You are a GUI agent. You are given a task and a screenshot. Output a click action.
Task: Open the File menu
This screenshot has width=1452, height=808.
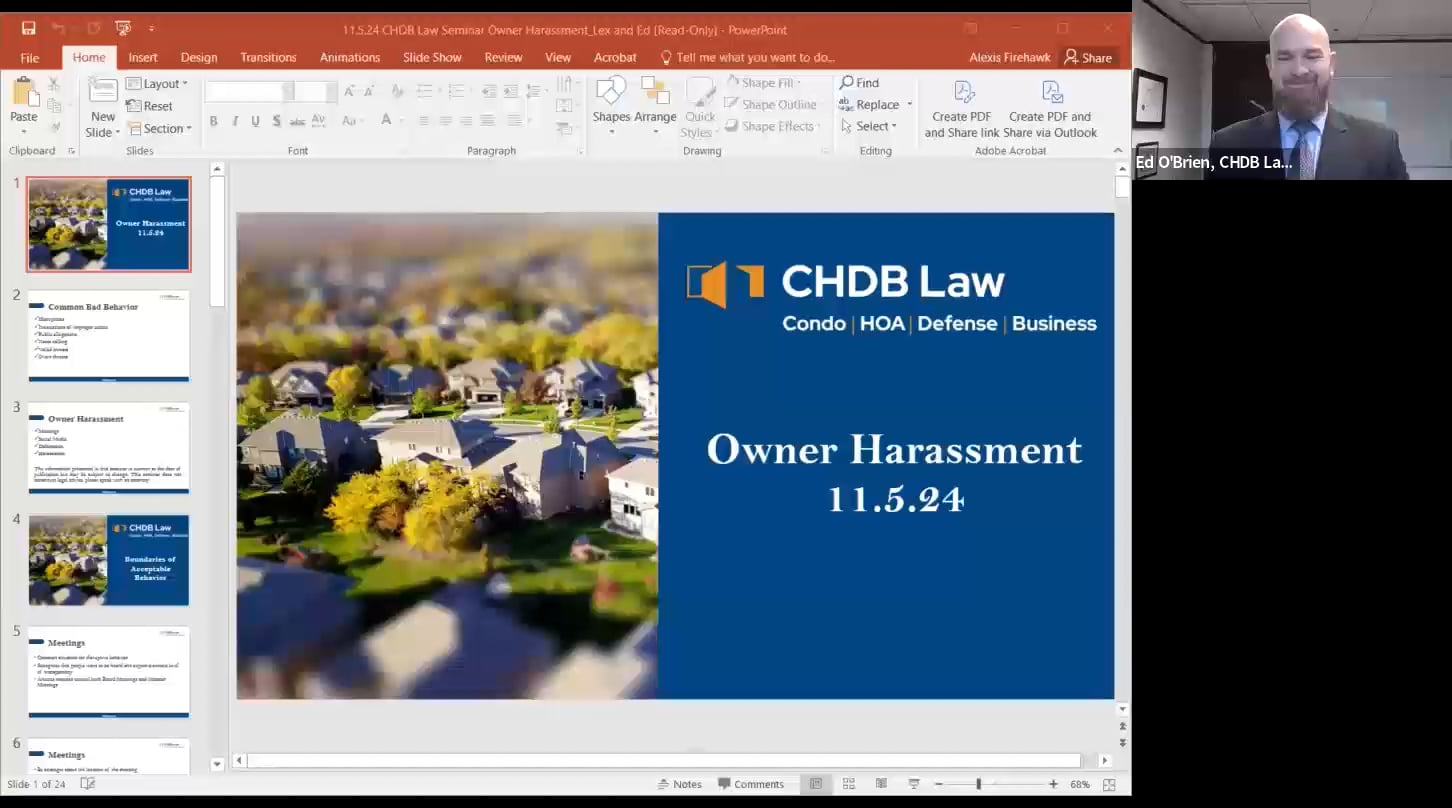coord(30,58)
